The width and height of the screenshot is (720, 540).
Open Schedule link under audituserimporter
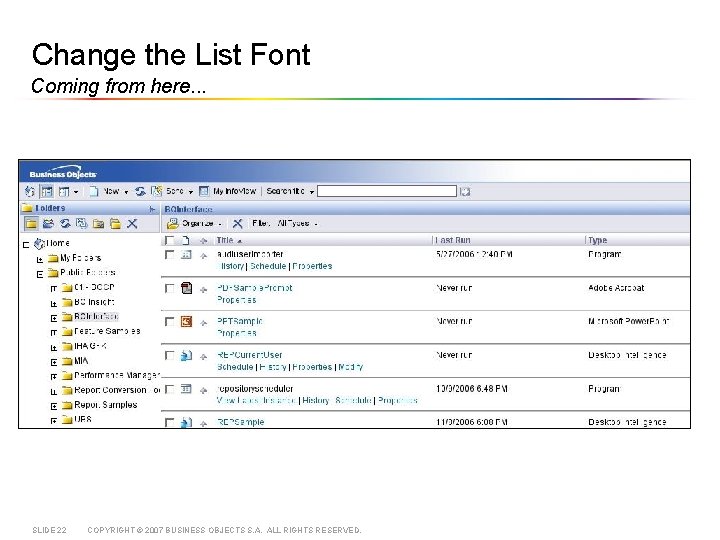click(268, 266)
